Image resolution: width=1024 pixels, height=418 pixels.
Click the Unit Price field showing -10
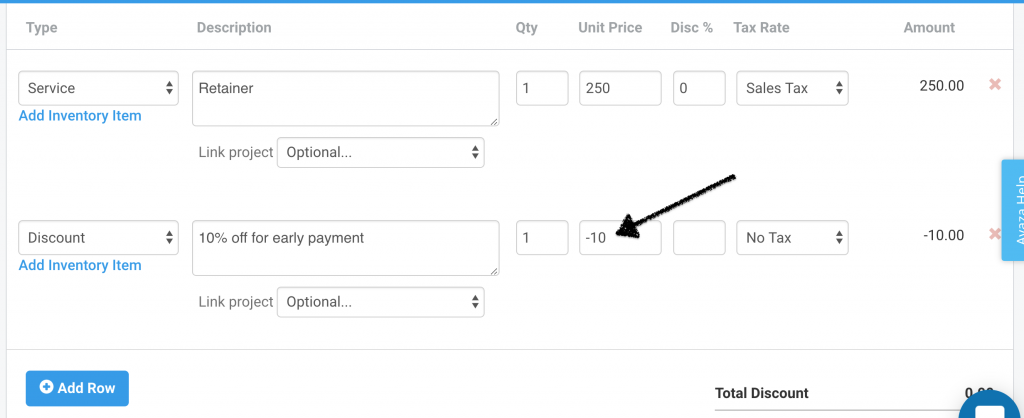click(620, 238)
